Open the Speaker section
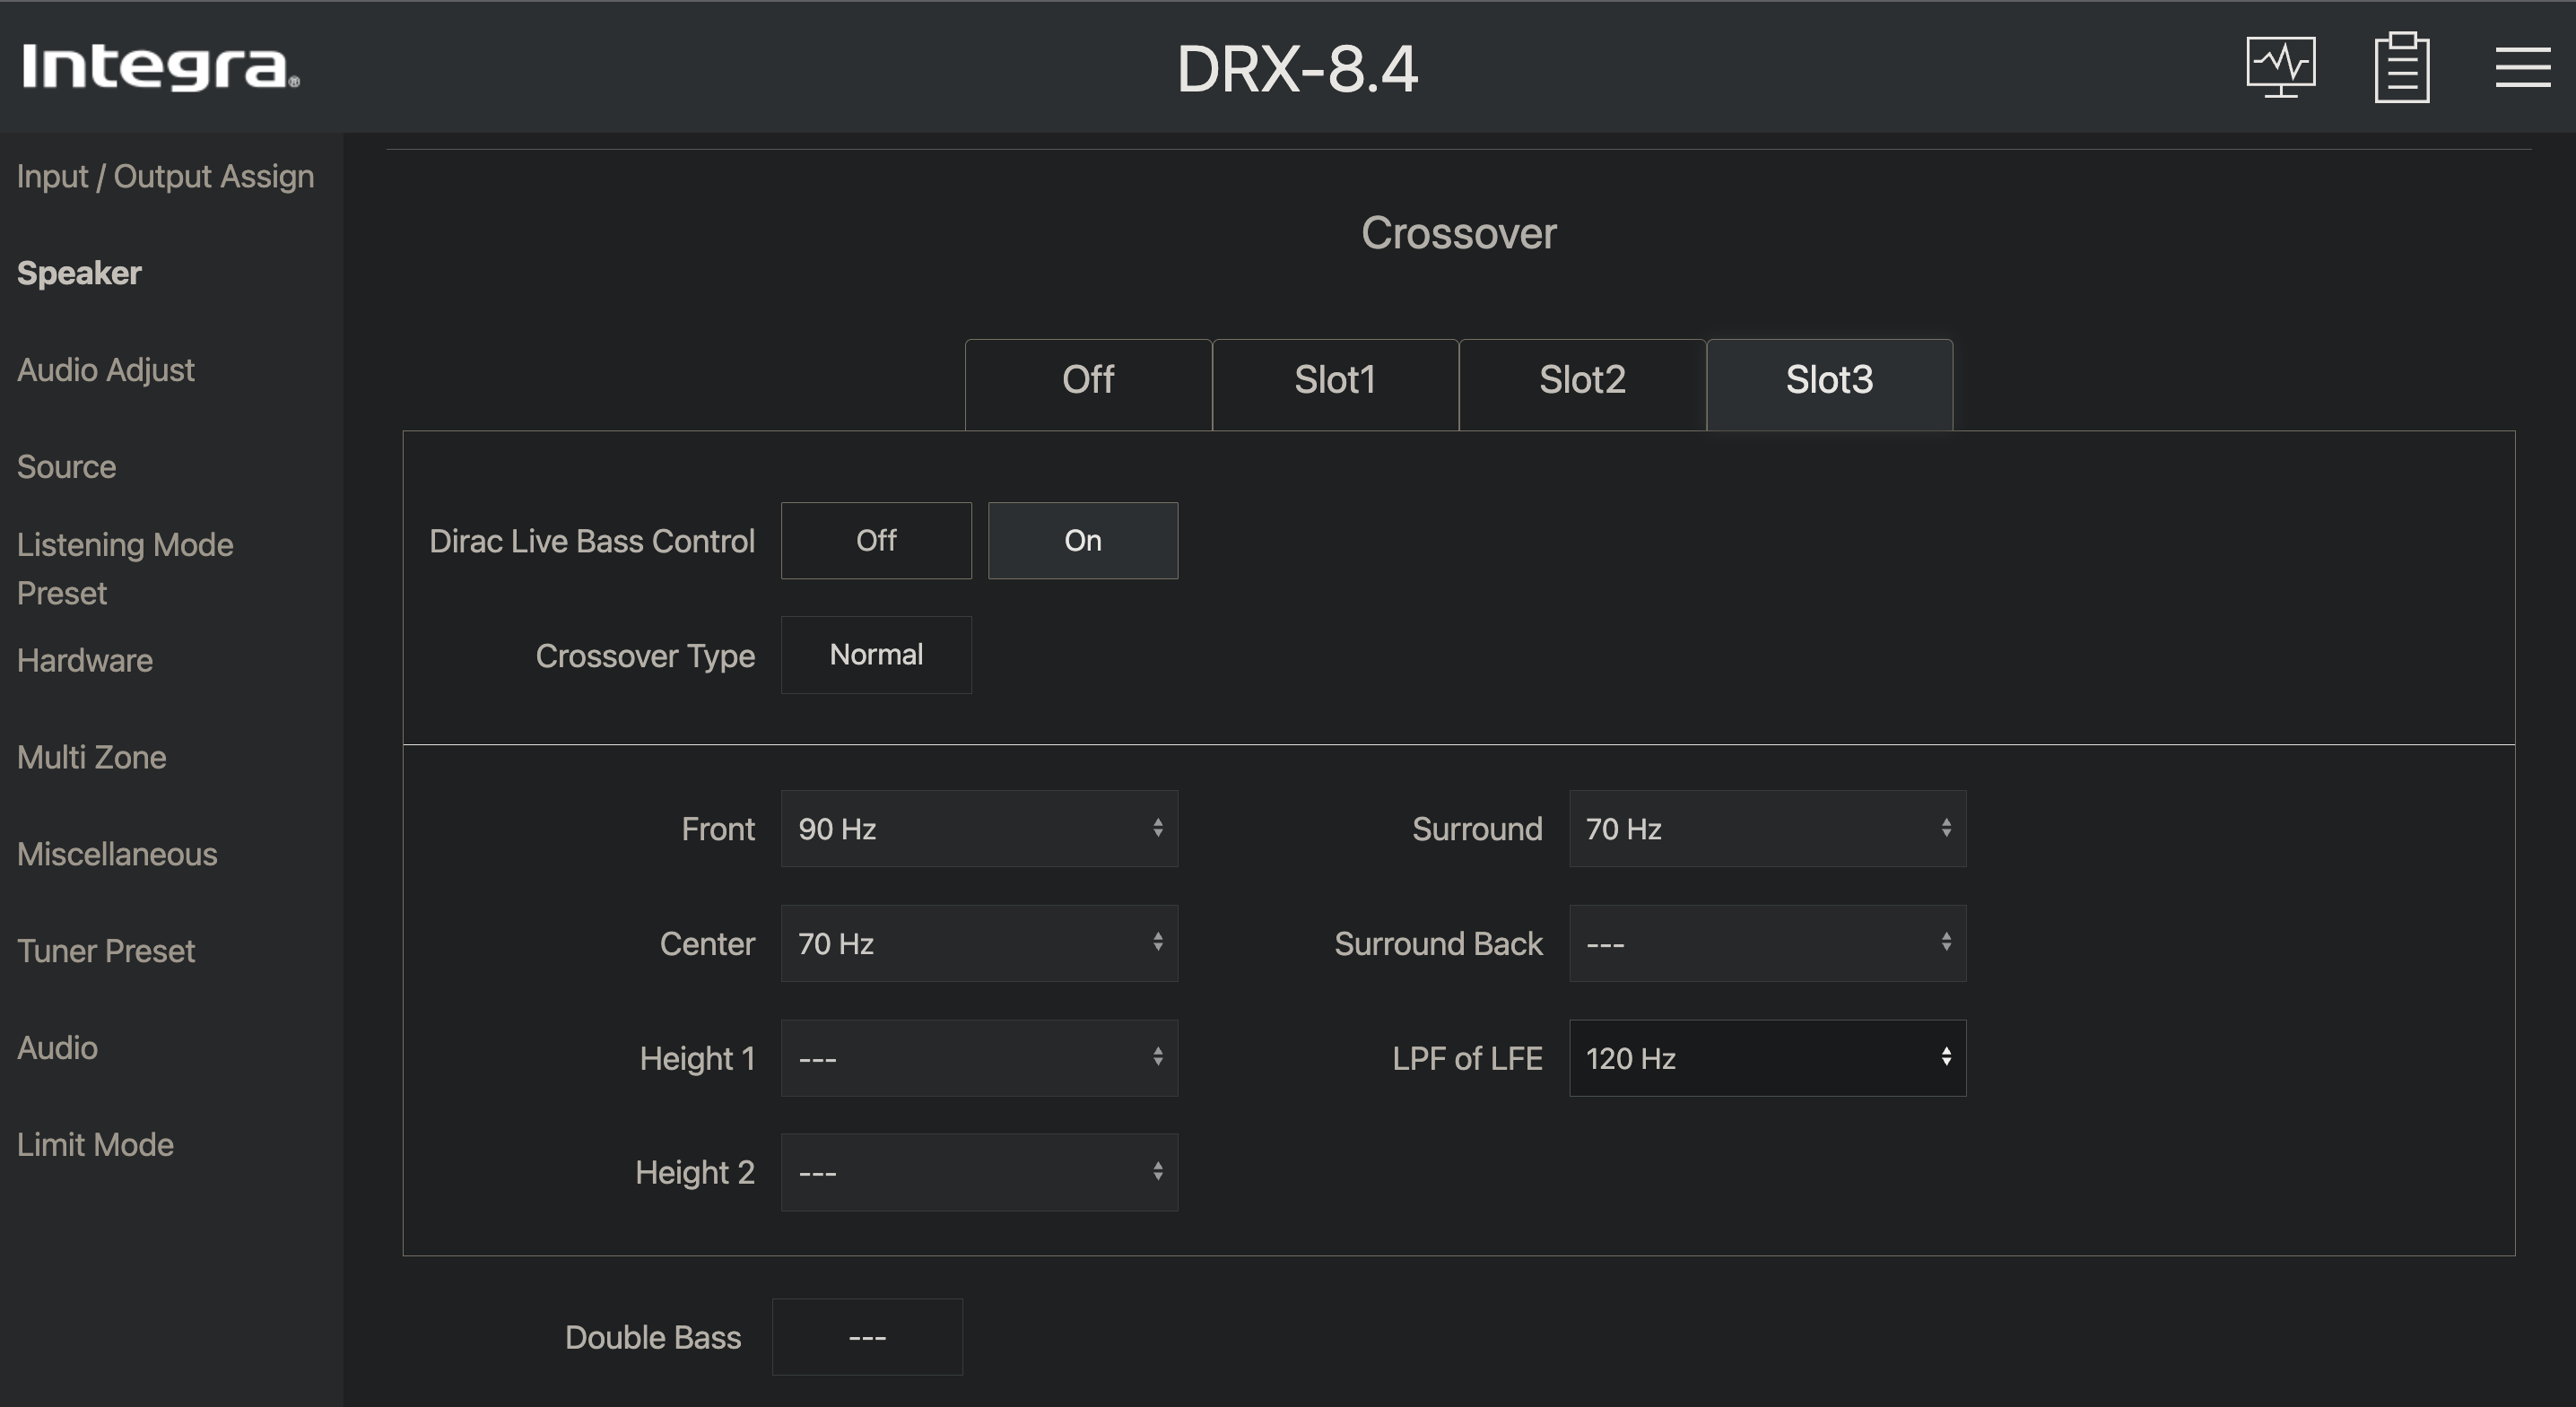 [79, 273]
